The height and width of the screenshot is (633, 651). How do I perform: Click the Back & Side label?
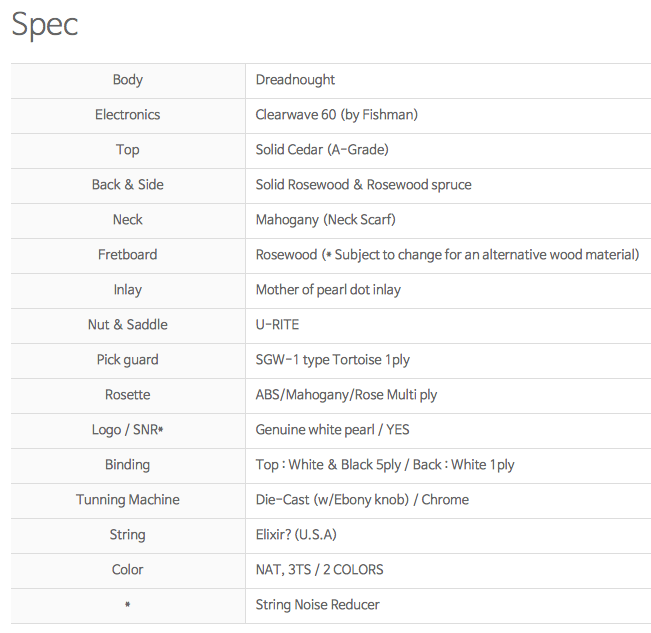(x=128, y=185)
